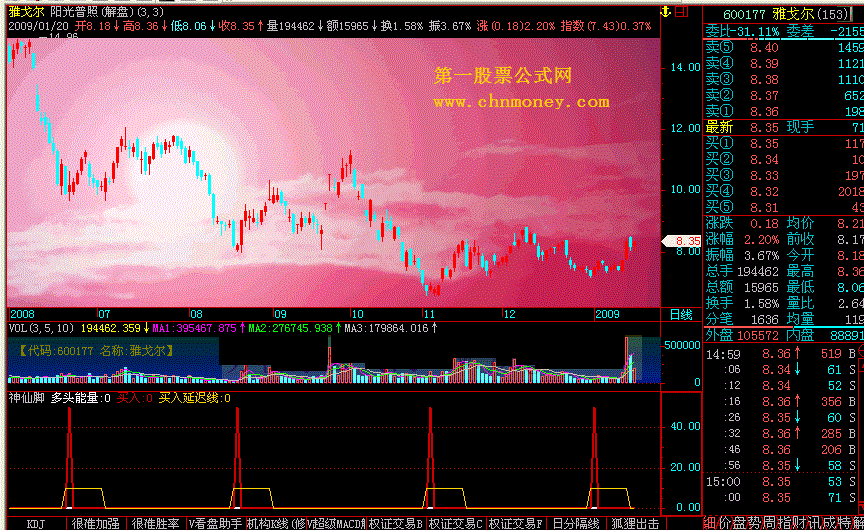Click the 日线 period label
This screenshot has height=530, width=864.
click(681, 315)
